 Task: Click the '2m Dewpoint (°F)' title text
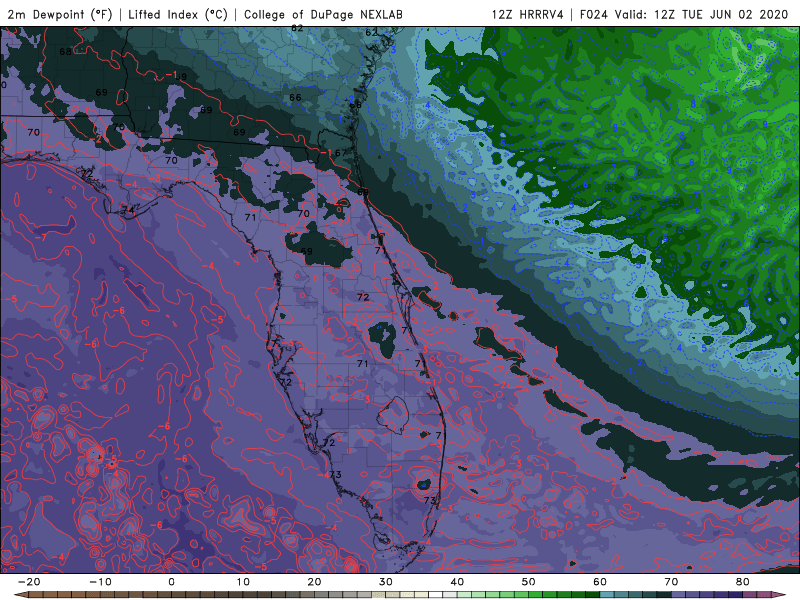point(60,14)
